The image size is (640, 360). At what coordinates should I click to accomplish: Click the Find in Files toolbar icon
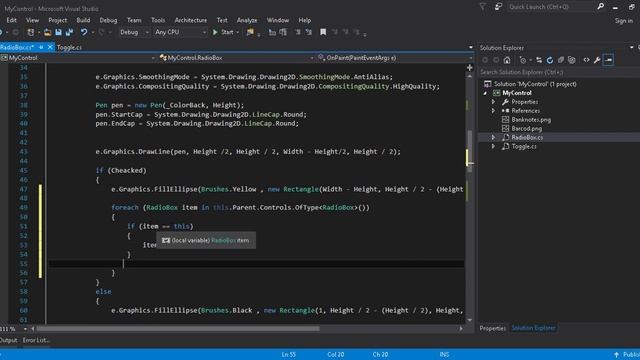click(250, 32)
